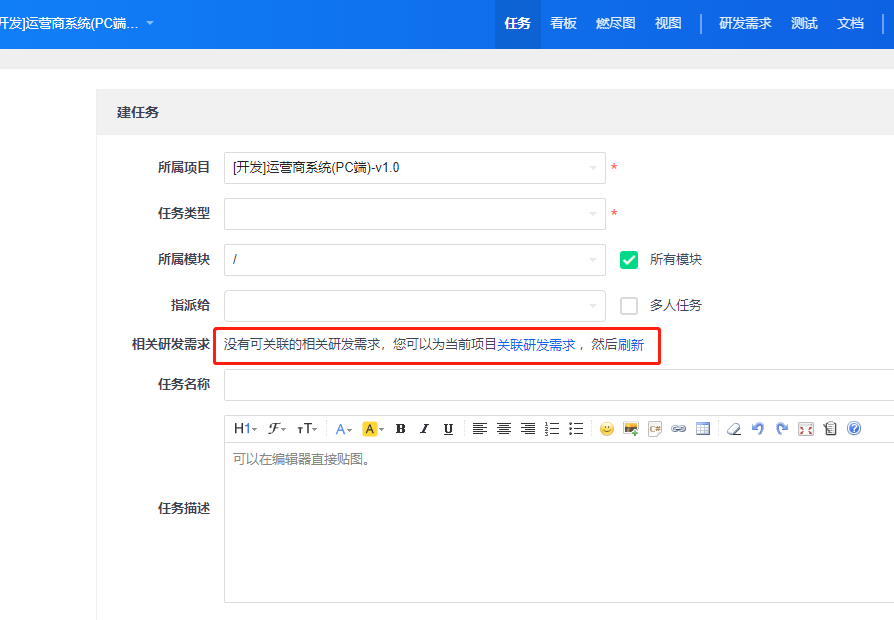Toggle bold formatting in the editor
The image size is (894, 620).
tap(400, 428)
